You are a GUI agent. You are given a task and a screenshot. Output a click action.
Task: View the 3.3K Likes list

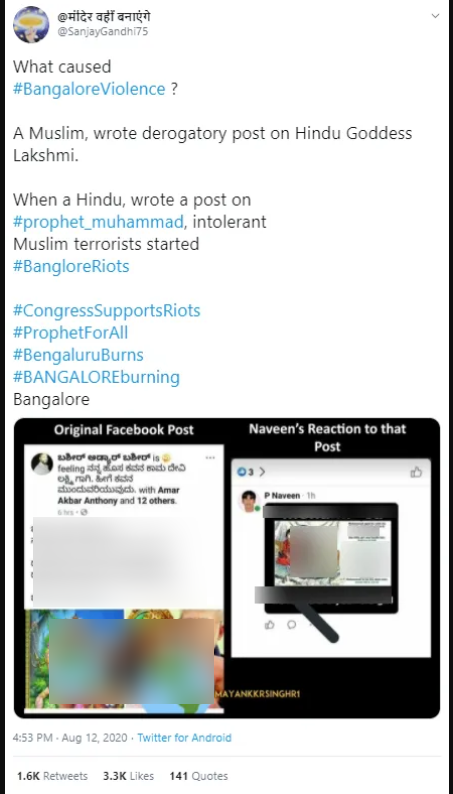pyautogui.click(x=128, y=776)
